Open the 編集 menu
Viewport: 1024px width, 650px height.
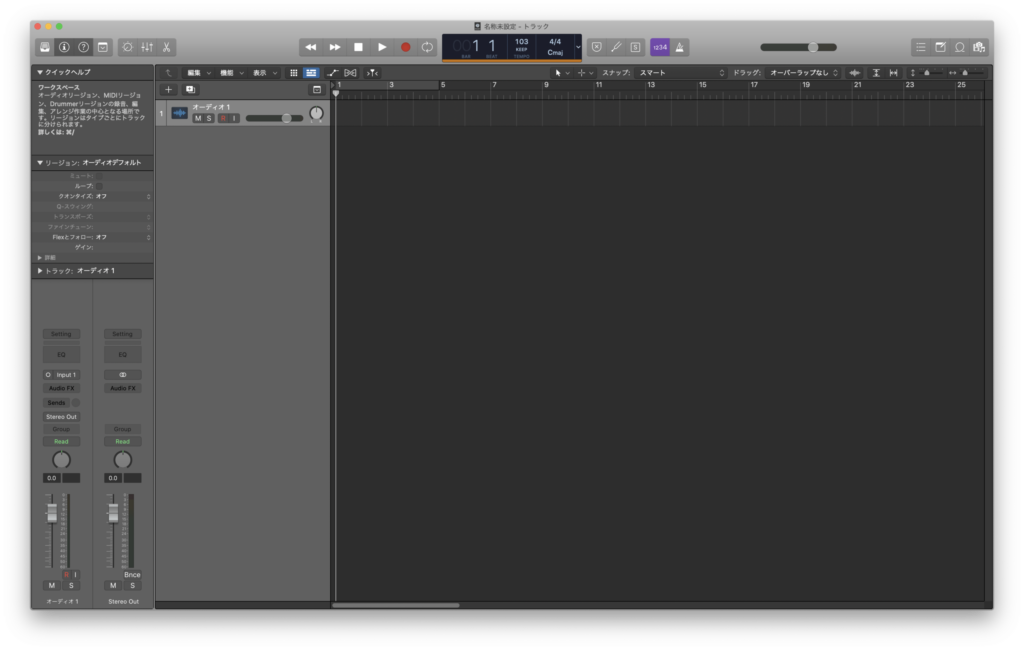click(x=199, y=73)
